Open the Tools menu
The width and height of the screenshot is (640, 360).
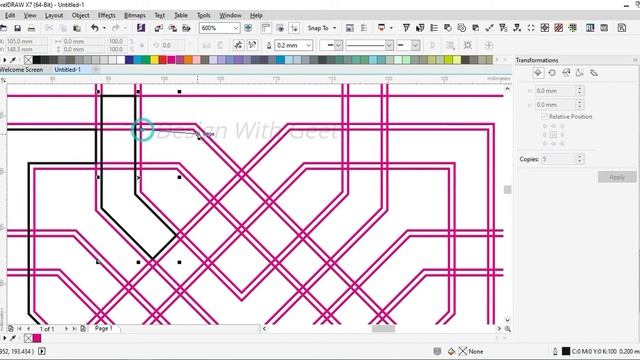tap(204, 15)
